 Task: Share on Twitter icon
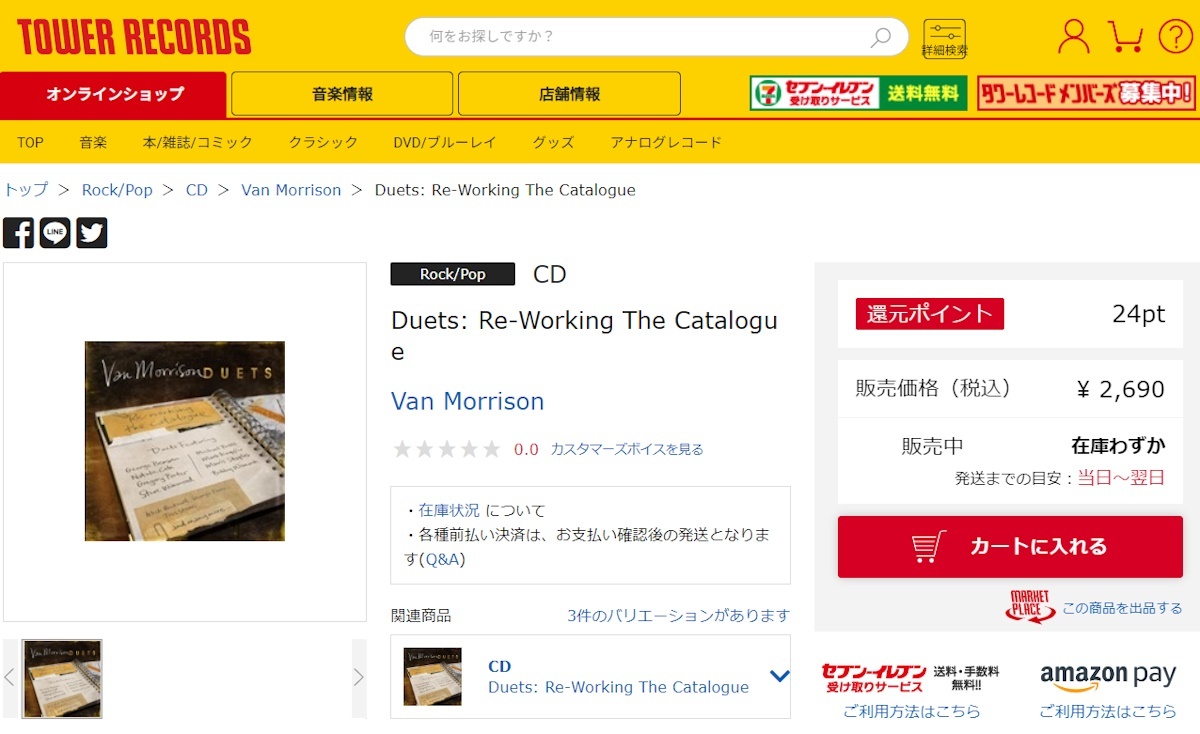[x=92, y=233]
